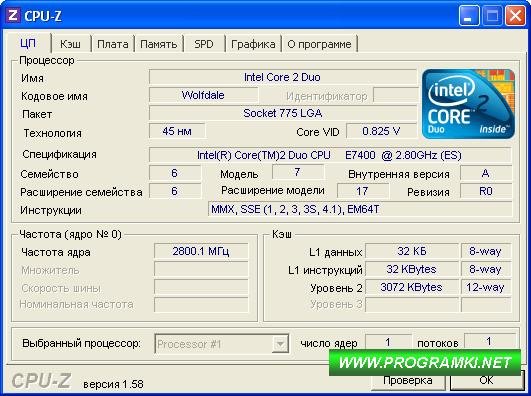The width and height of the screenshot is (531, 396).
Task: Click the Ревизия value R0
Action: click(x=486, y=191)
